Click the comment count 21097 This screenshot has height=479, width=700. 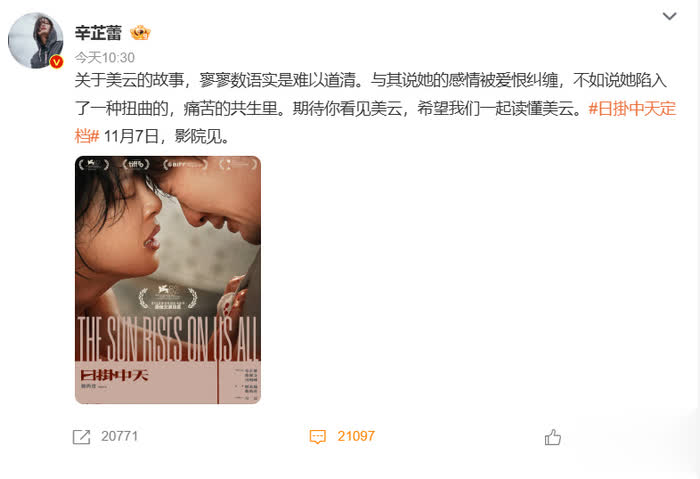356,436
